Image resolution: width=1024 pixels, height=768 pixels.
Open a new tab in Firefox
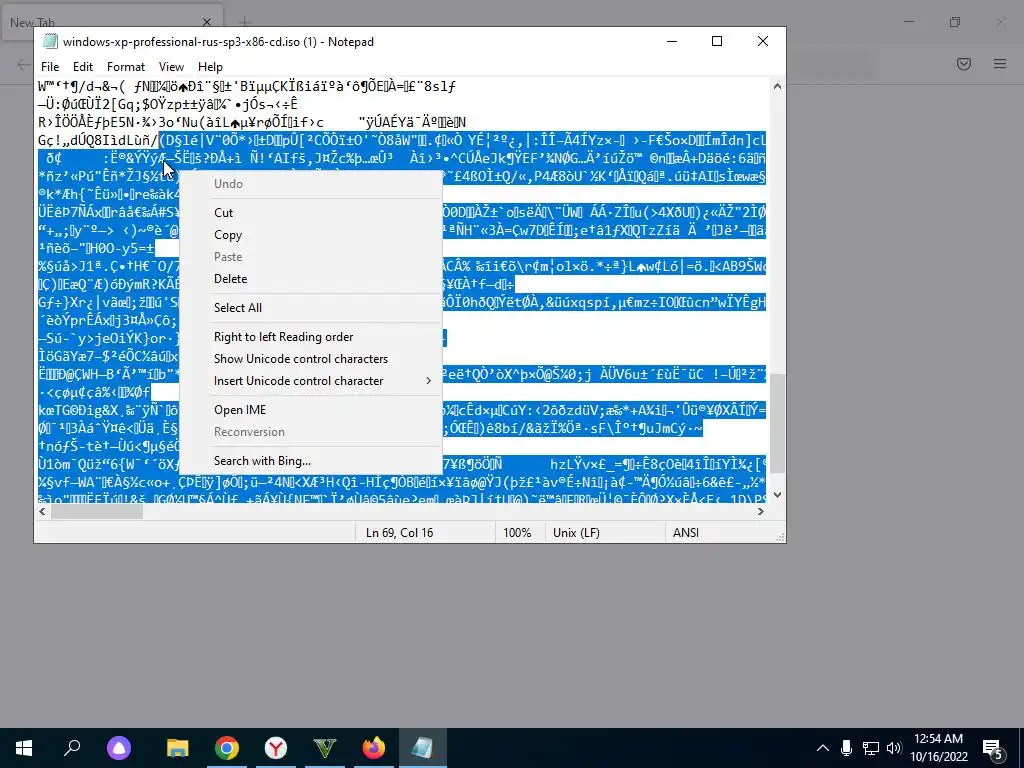click(245, 22)
